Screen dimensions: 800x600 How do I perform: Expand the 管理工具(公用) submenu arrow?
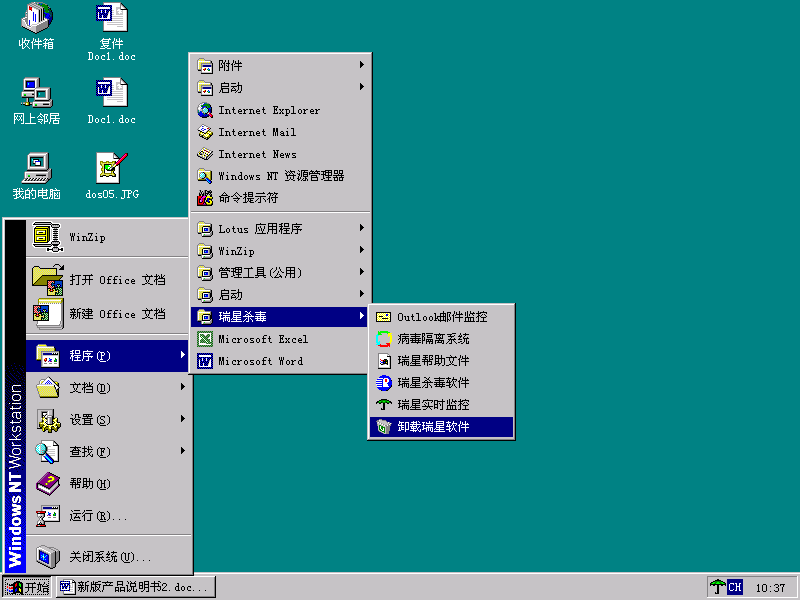click(x=362, y=272)
